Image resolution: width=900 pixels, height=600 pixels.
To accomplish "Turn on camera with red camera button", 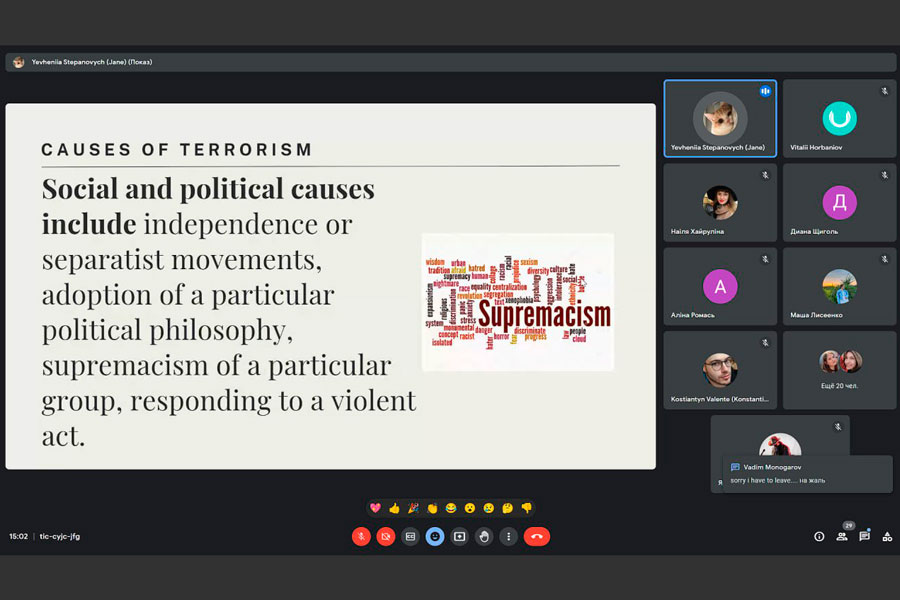I will click(386, 536).
